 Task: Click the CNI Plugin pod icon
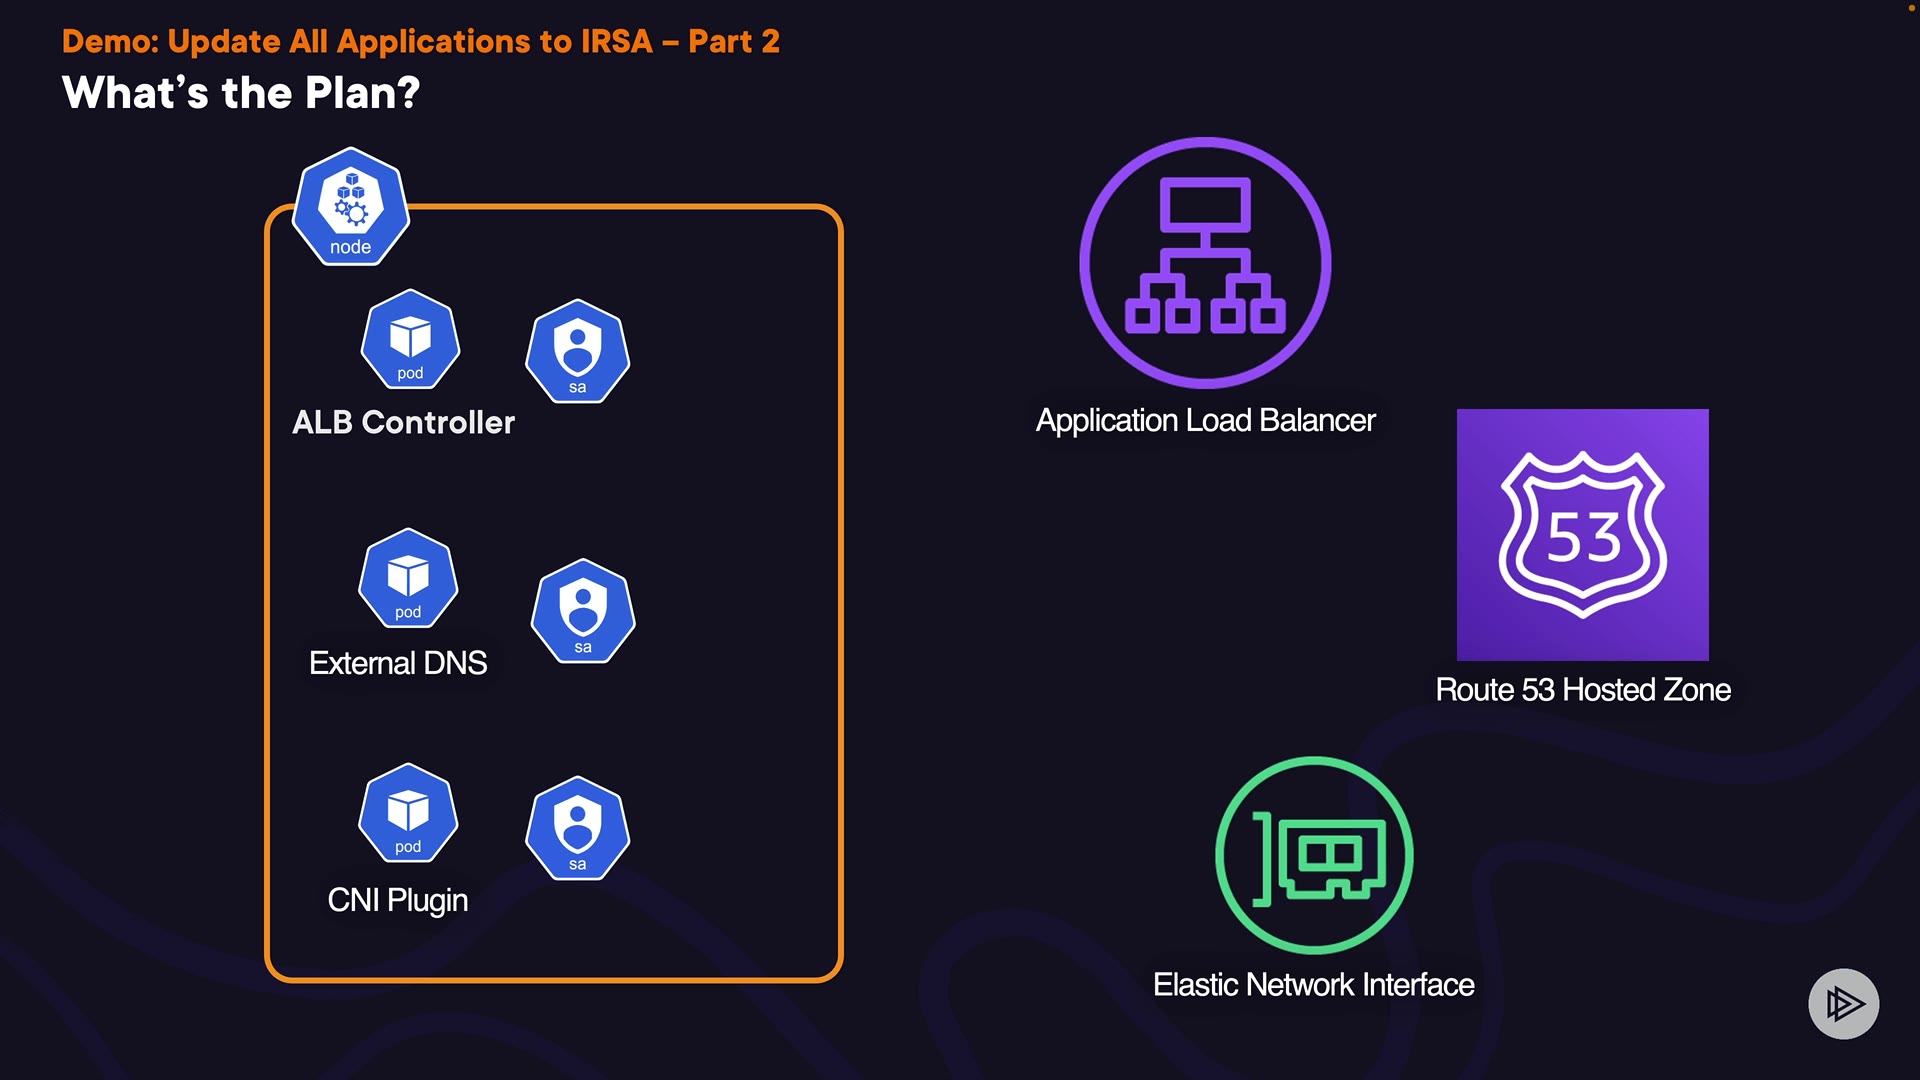click(x=408, y=813)
